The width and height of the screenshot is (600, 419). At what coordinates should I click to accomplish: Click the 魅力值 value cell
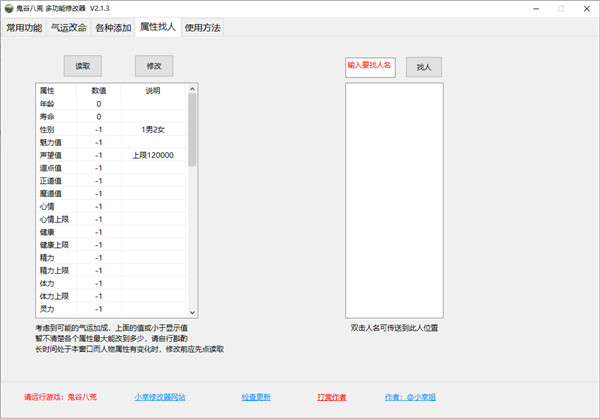click(x=99, y=142)
